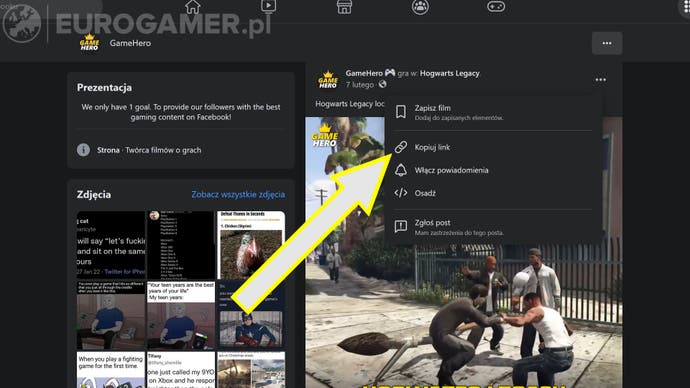Open the Hogwarts Legacy game link
This screenshot has height=388, width=690.
(x=449, y=73)
